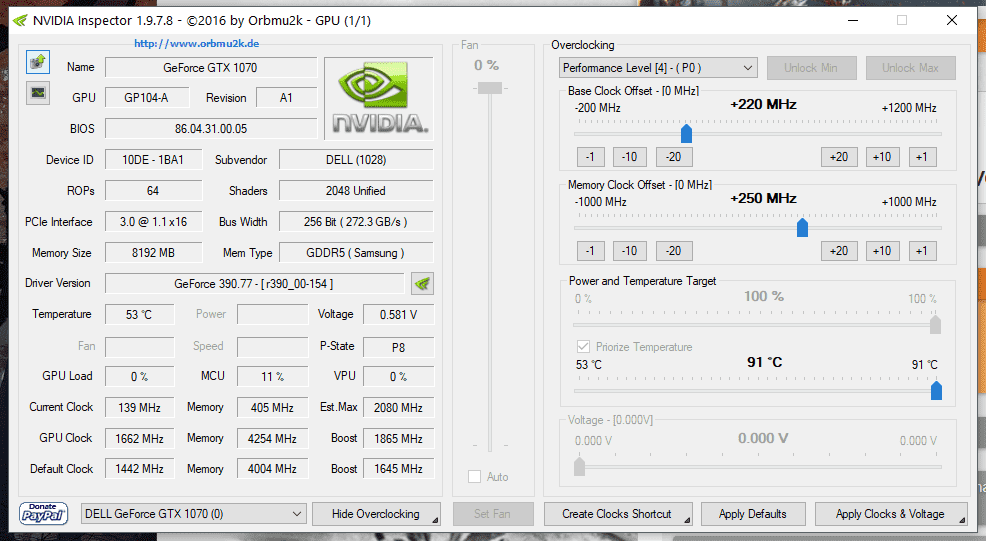
Task: Click the Name field GeForce GTX 1070
Action: tap(211, 67)
